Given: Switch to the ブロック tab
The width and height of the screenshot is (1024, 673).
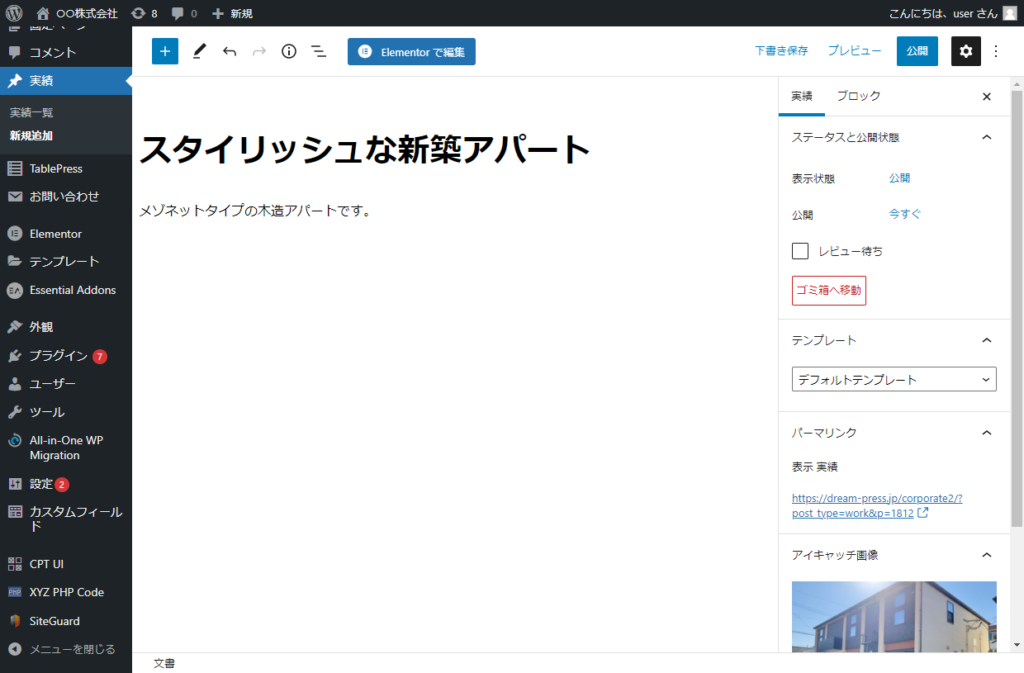Looking at the screenshot, I should 858,96.
